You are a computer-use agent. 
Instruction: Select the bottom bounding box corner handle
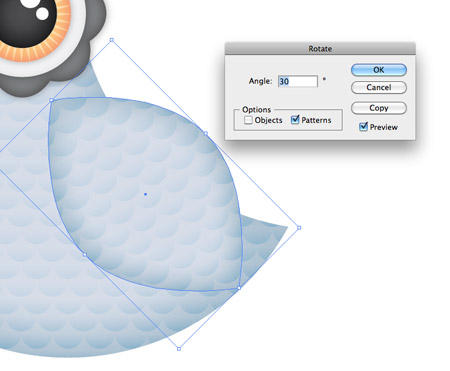click(179, 349)
